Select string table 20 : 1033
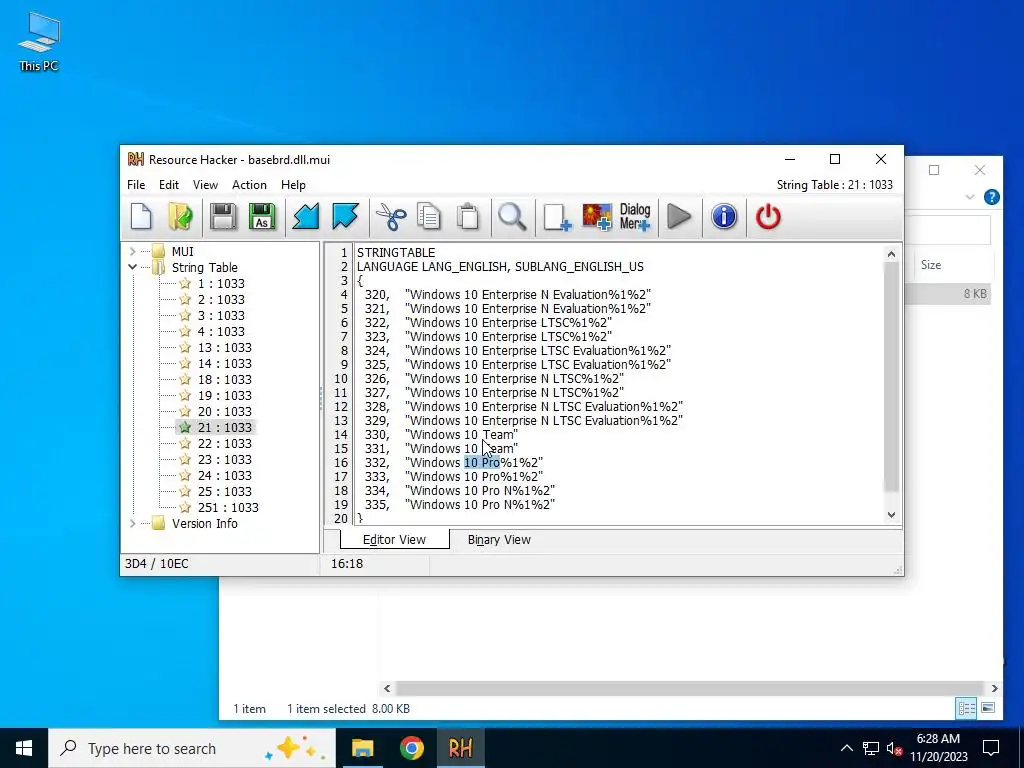The width and height of the screenshot is (1024, 768). coord(224,411)
